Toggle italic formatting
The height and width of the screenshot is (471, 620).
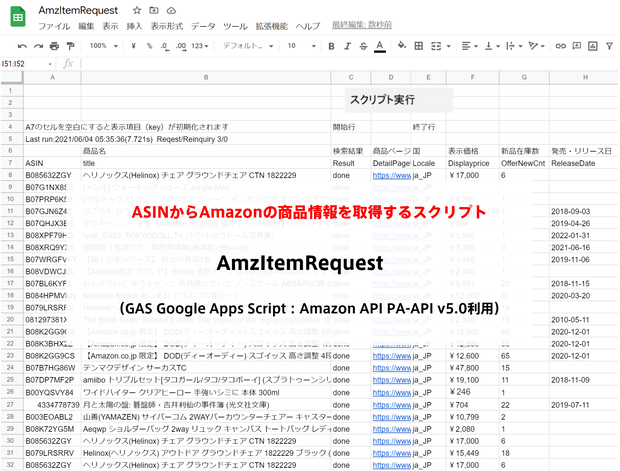tap(347, 46)
